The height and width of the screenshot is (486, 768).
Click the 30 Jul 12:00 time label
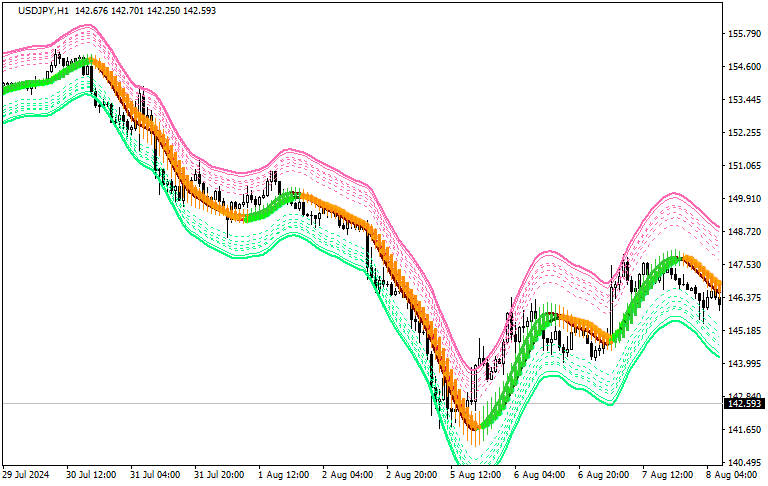91,475
